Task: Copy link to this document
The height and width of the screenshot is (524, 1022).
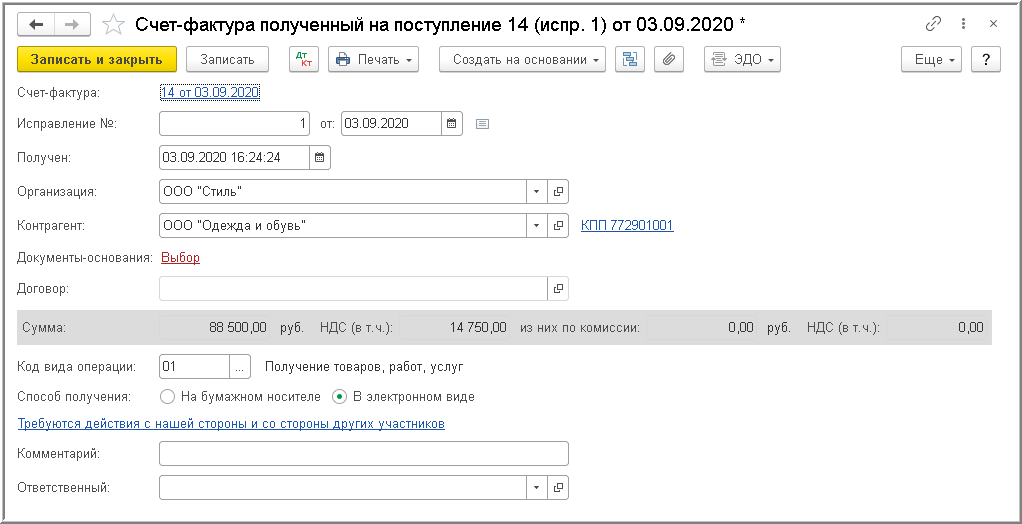Action: tap(934, 24)
